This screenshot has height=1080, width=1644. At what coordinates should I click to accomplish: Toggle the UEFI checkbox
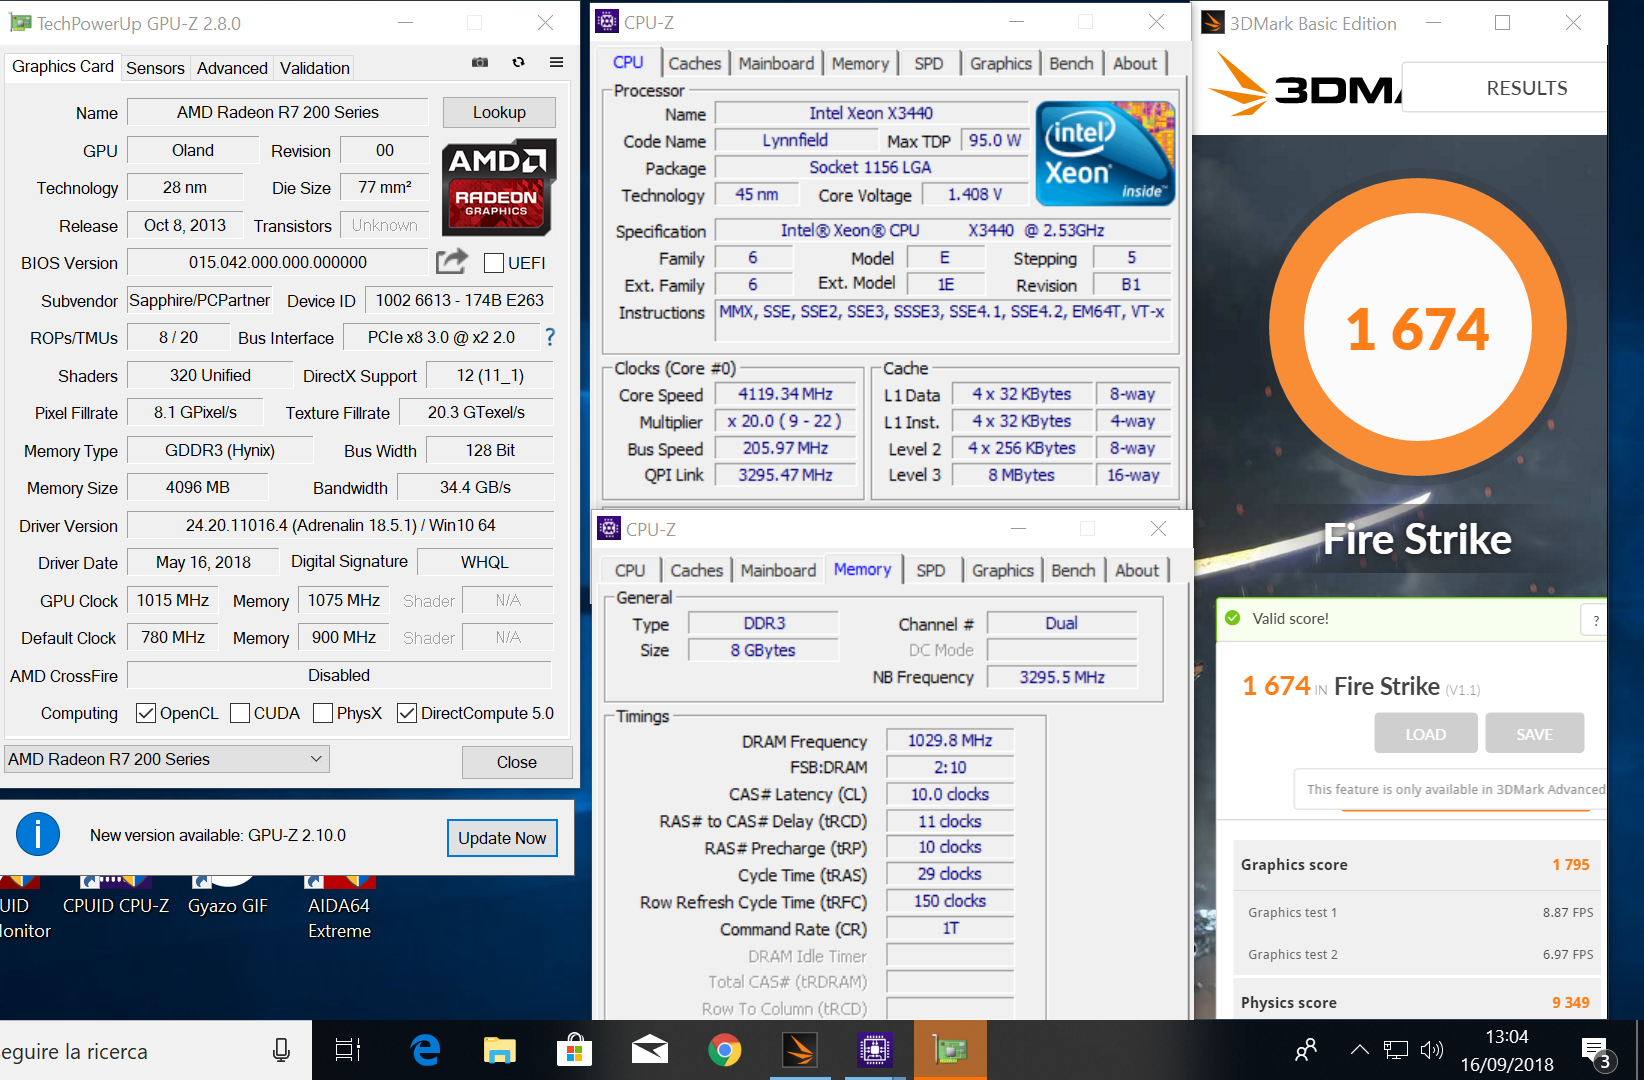coord(494,263)
